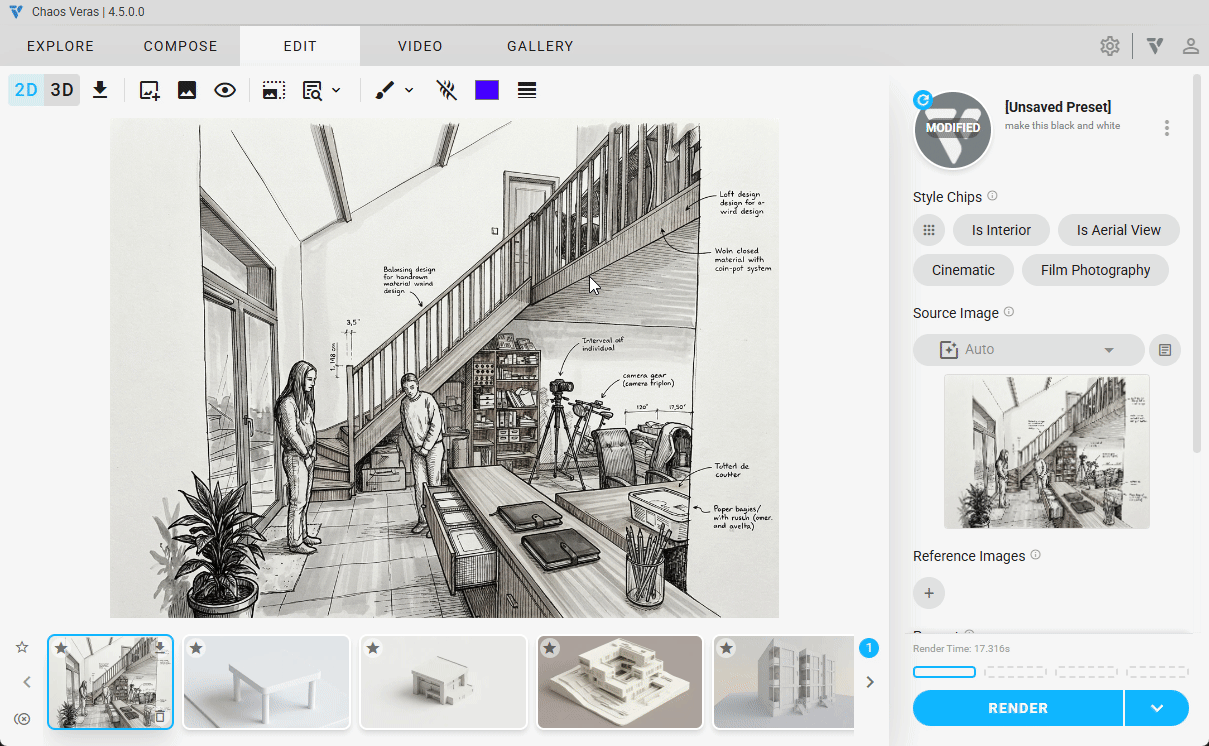
Task: Go to previous thumbnails with left chevron
Action: click(27, 682)
